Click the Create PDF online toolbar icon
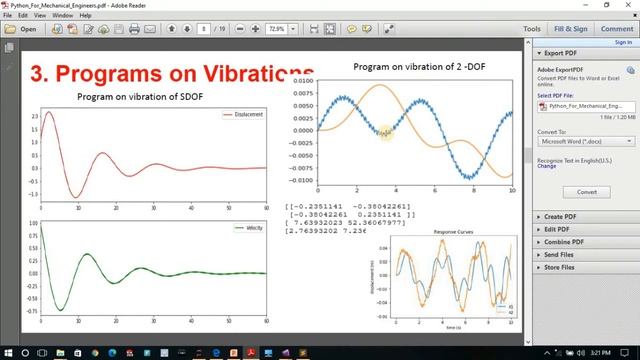The height and width of the screenshot is (360, 640). coord(57,29)
